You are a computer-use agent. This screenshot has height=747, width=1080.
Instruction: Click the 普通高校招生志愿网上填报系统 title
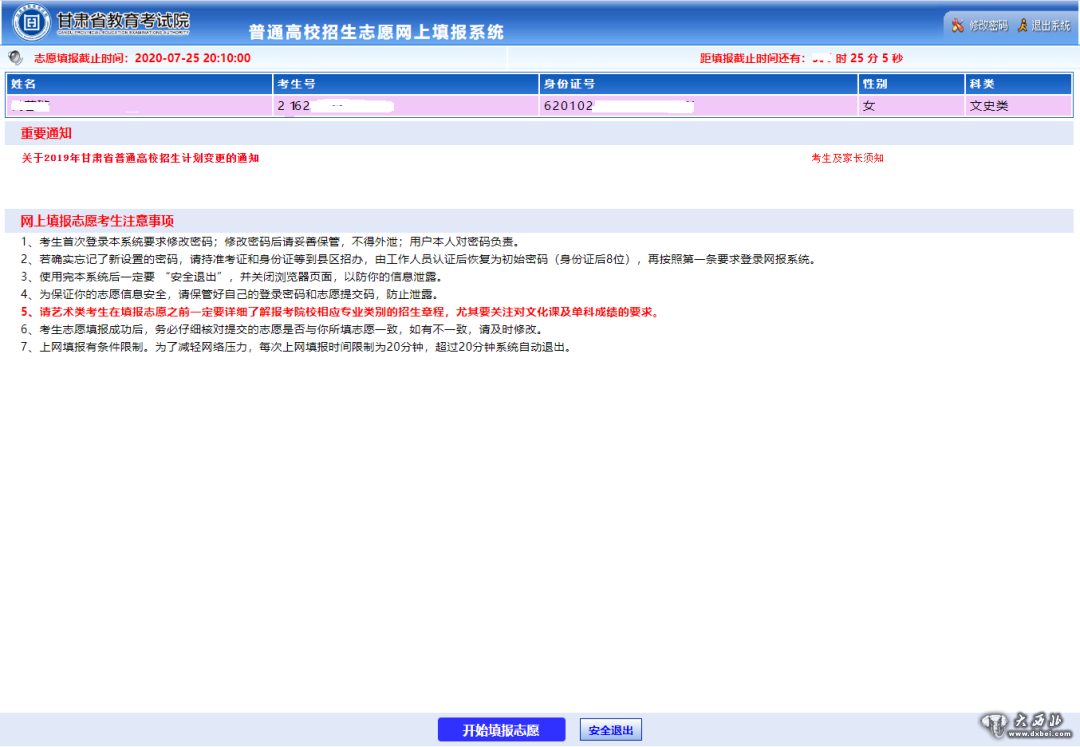376,32
